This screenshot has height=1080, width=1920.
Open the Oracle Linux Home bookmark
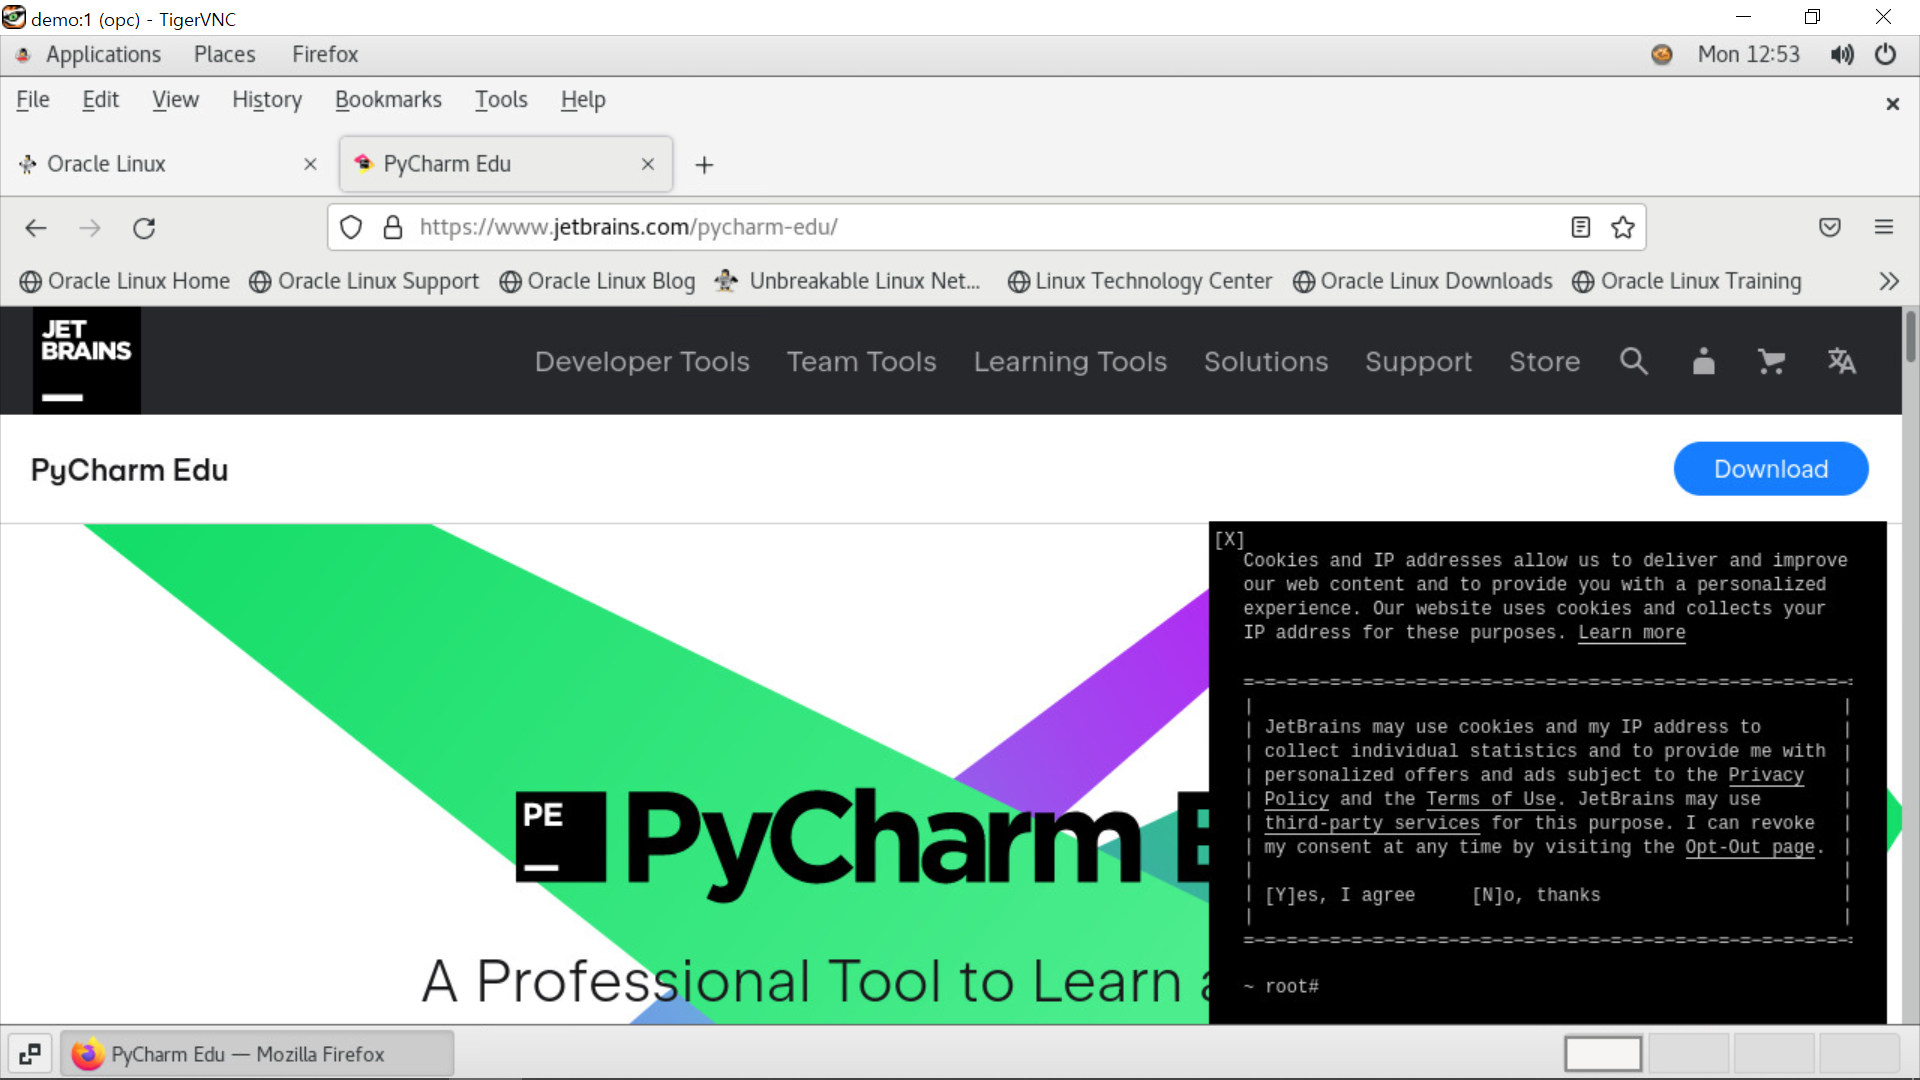pos(125,281)
